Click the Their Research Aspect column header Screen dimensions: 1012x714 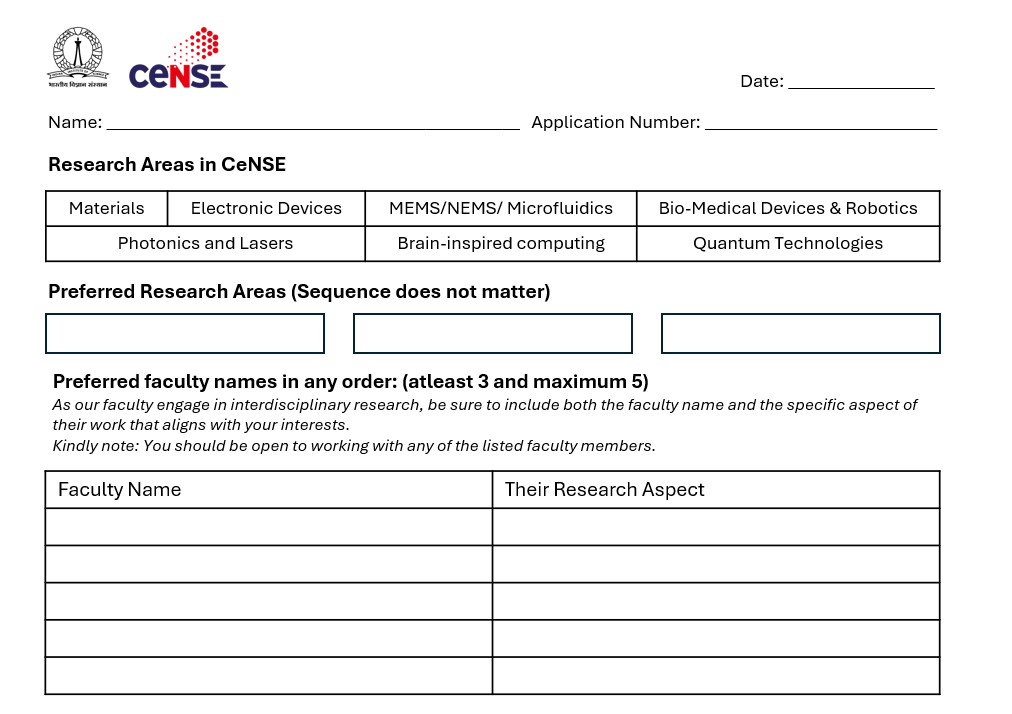pos(715,489)
